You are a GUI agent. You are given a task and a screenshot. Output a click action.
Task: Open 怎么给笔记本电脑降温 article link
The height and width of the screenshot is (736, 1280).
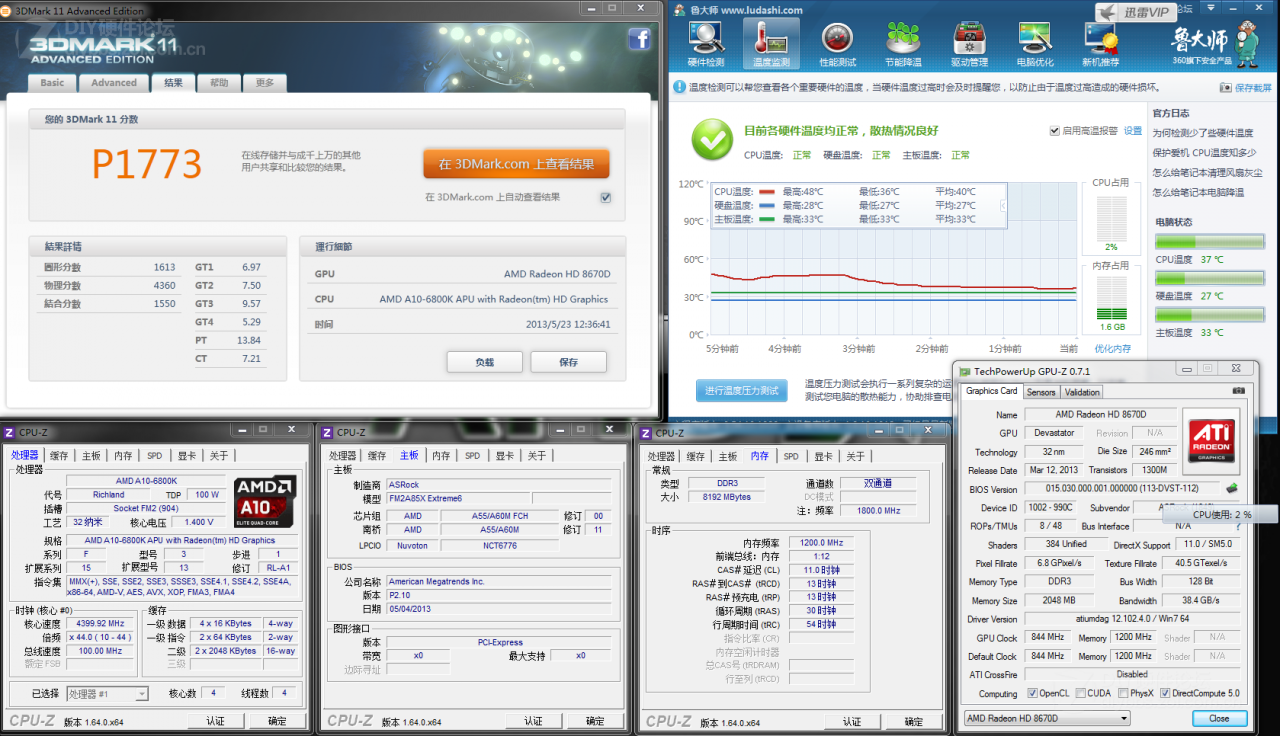coord(1198,193)
